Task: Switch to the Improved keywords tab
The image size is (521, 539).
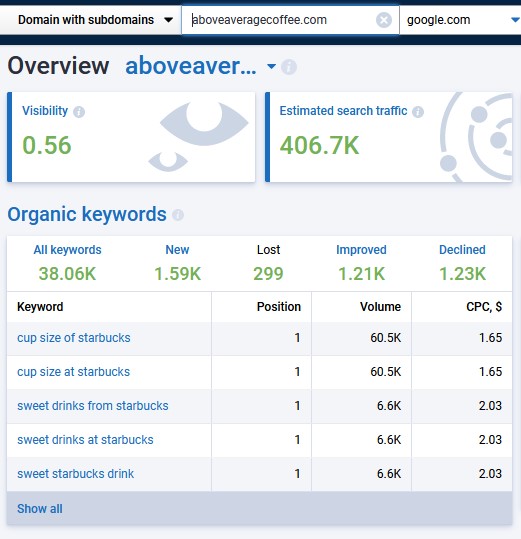Action: click(x=361, y=250)
